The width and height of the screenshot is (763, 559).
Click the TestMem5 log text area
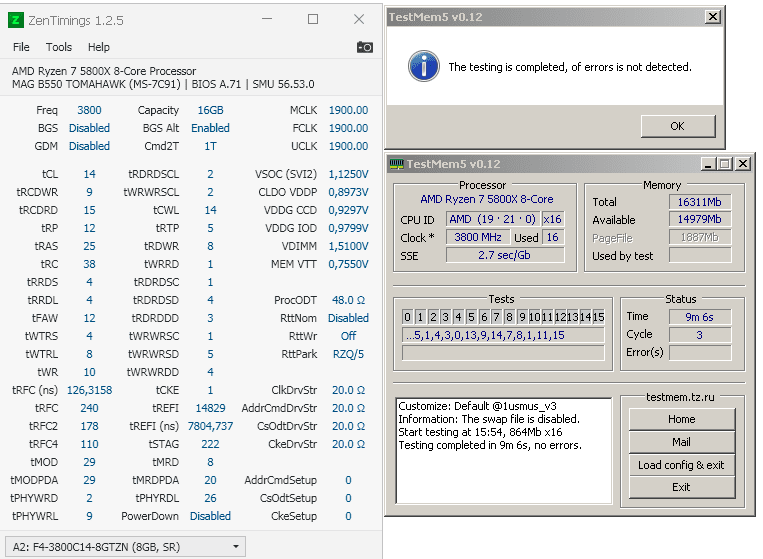click(504, 451)
